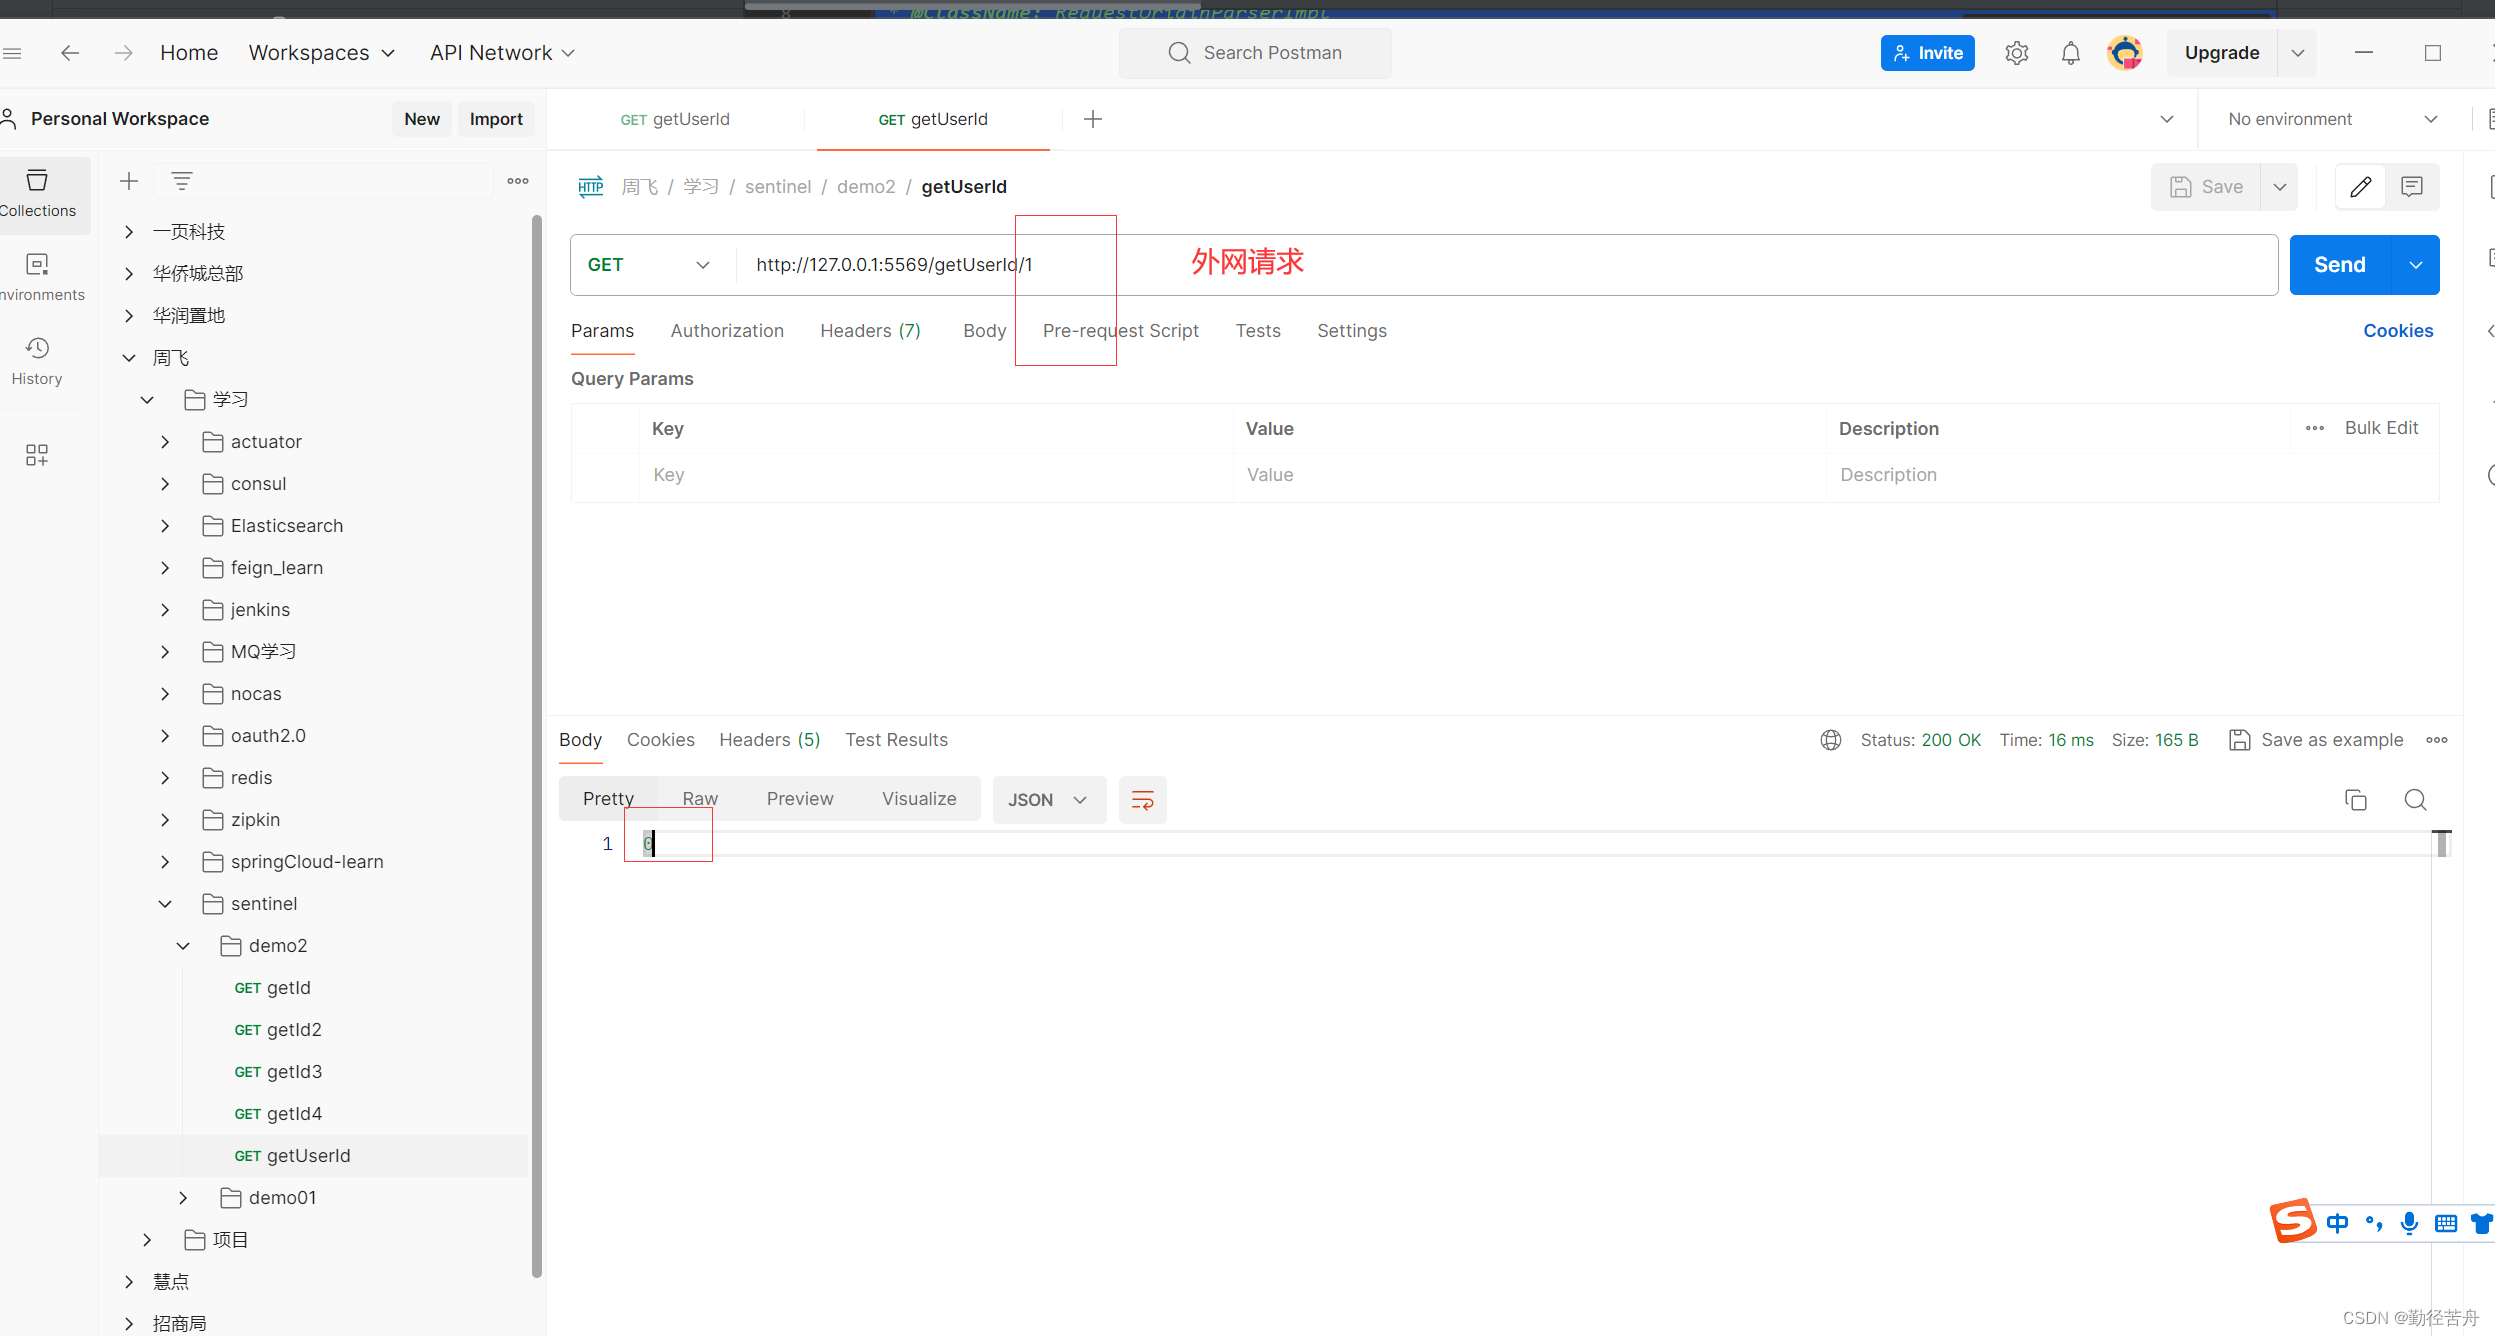2495x1336 pixels.
Task: Open the Send button dropdown arrow
Action: [x=2416, y=265]
